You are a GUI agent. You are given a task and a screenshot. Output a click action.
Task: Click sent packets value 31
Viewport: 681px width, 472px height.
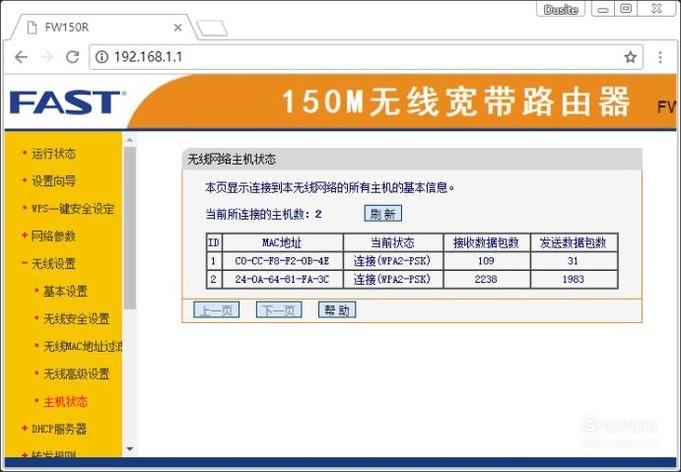[573, 261]
